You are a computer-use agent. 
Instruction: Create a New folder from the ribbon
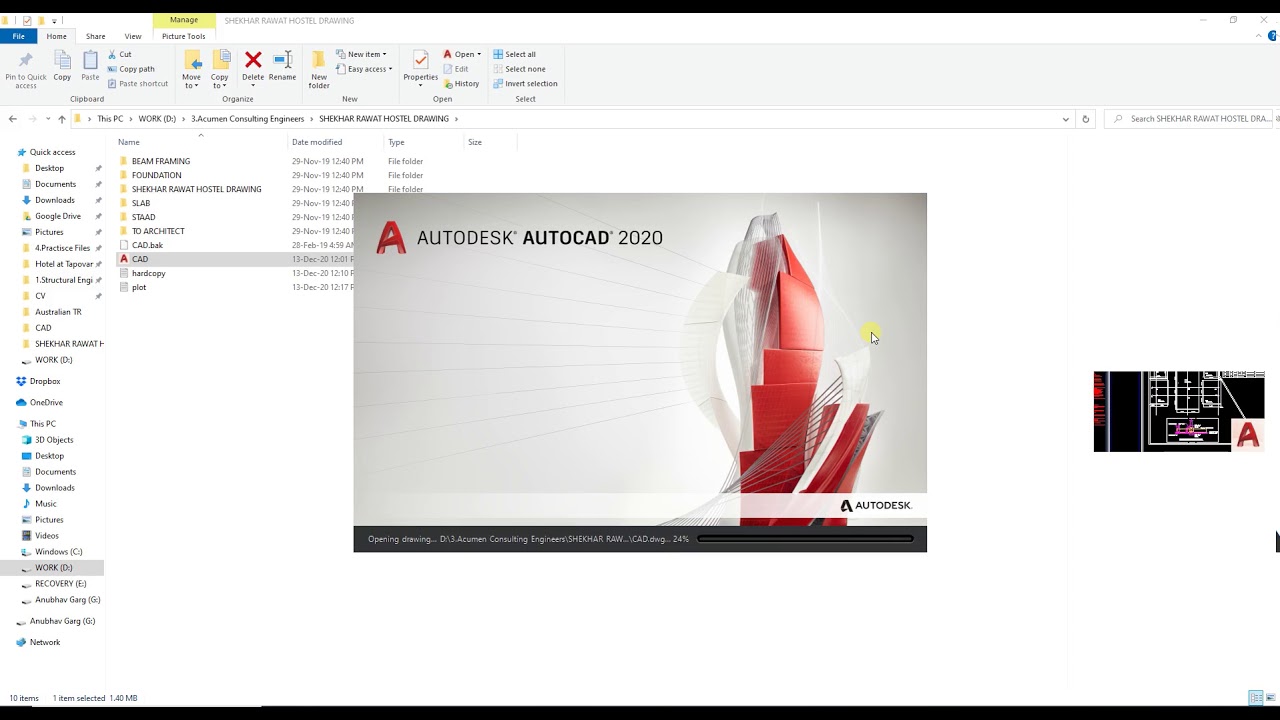coord(319,69)
